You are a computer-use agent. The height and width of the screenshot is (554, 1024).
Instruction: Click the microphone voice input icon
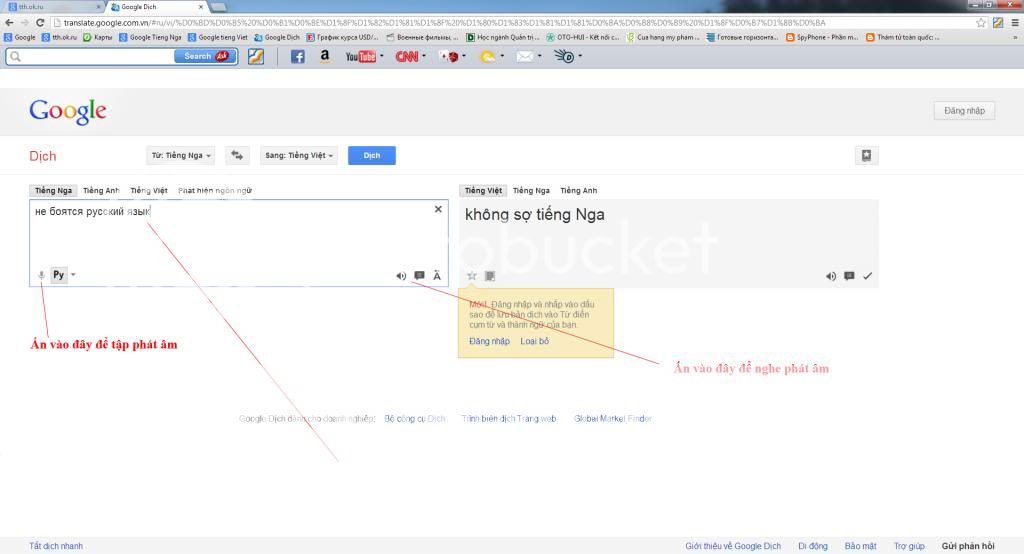pos(41,275)
